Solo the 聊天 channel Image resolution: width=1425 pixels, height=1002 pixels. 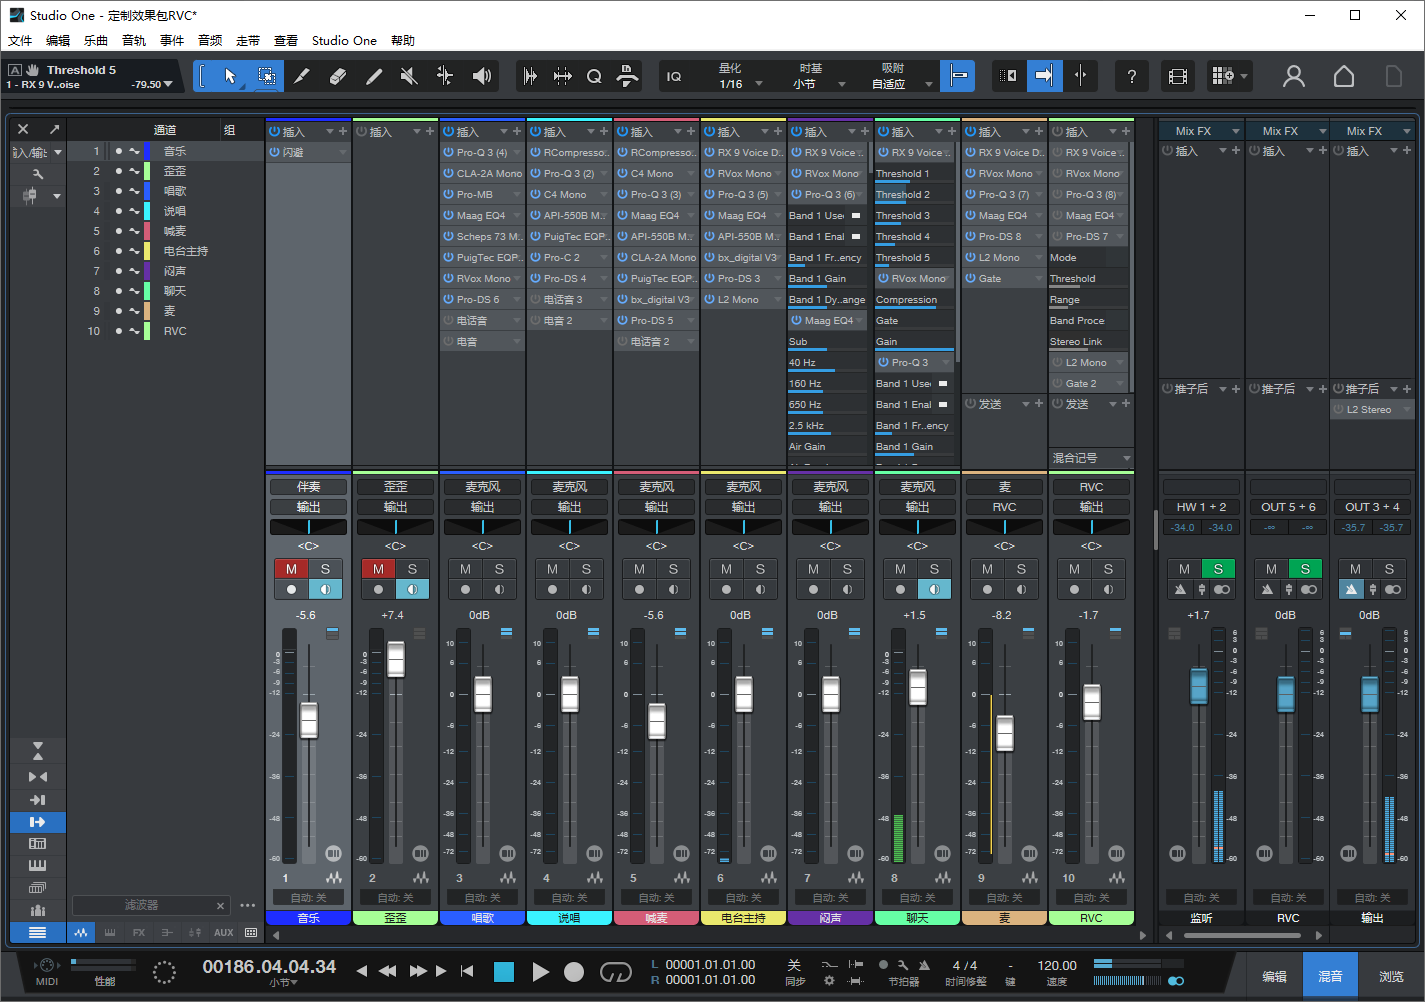(x=934, y=569)
